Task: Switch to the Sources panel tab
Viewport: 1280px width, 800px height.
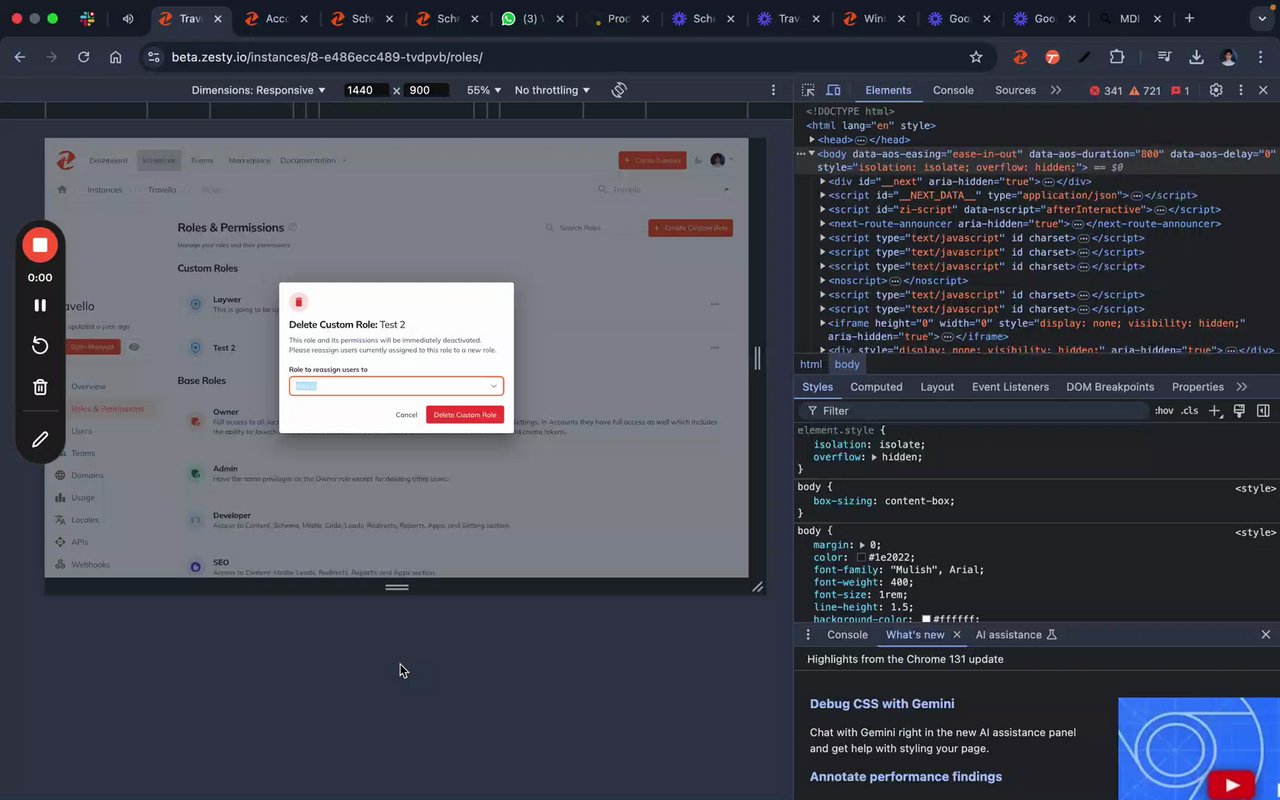Action: pyautogui.click(x=1015, y=90)
